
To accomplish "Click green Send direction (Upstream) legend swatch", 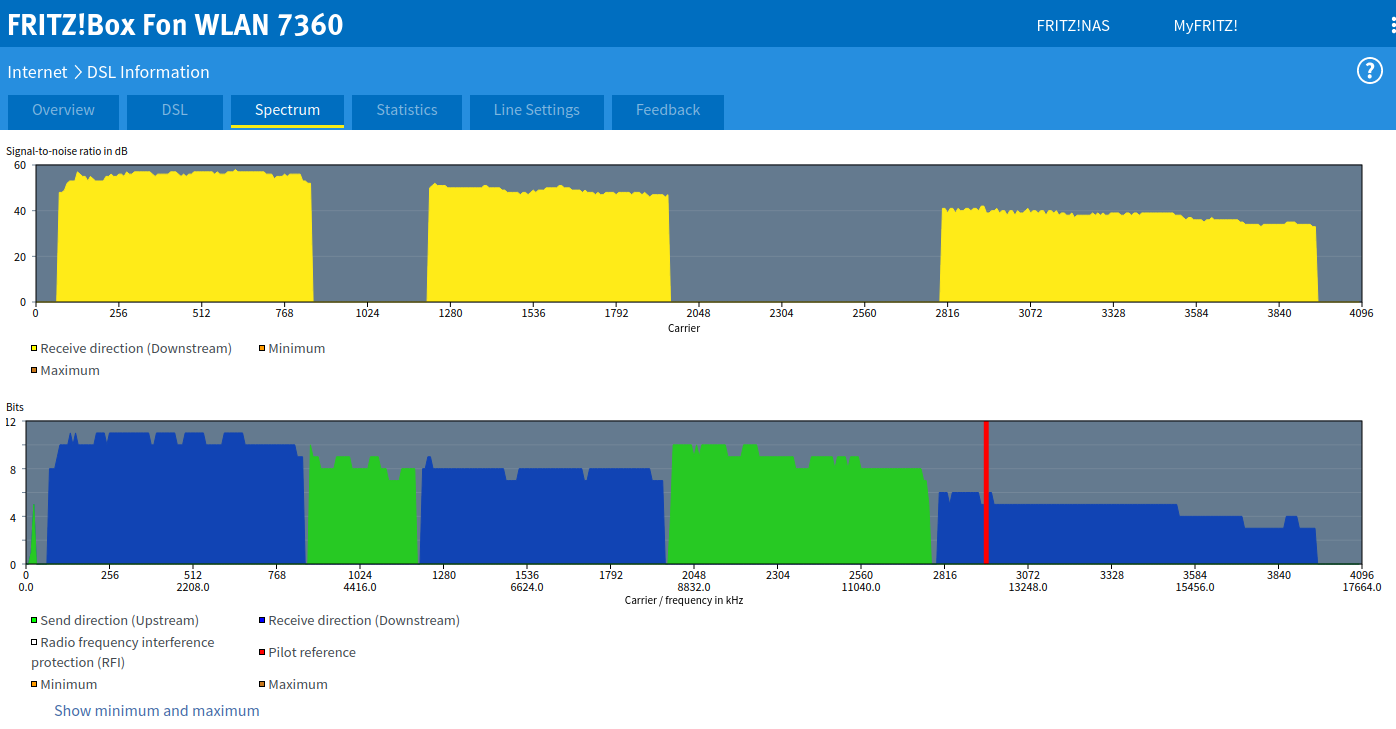I will tap(34, 621).
